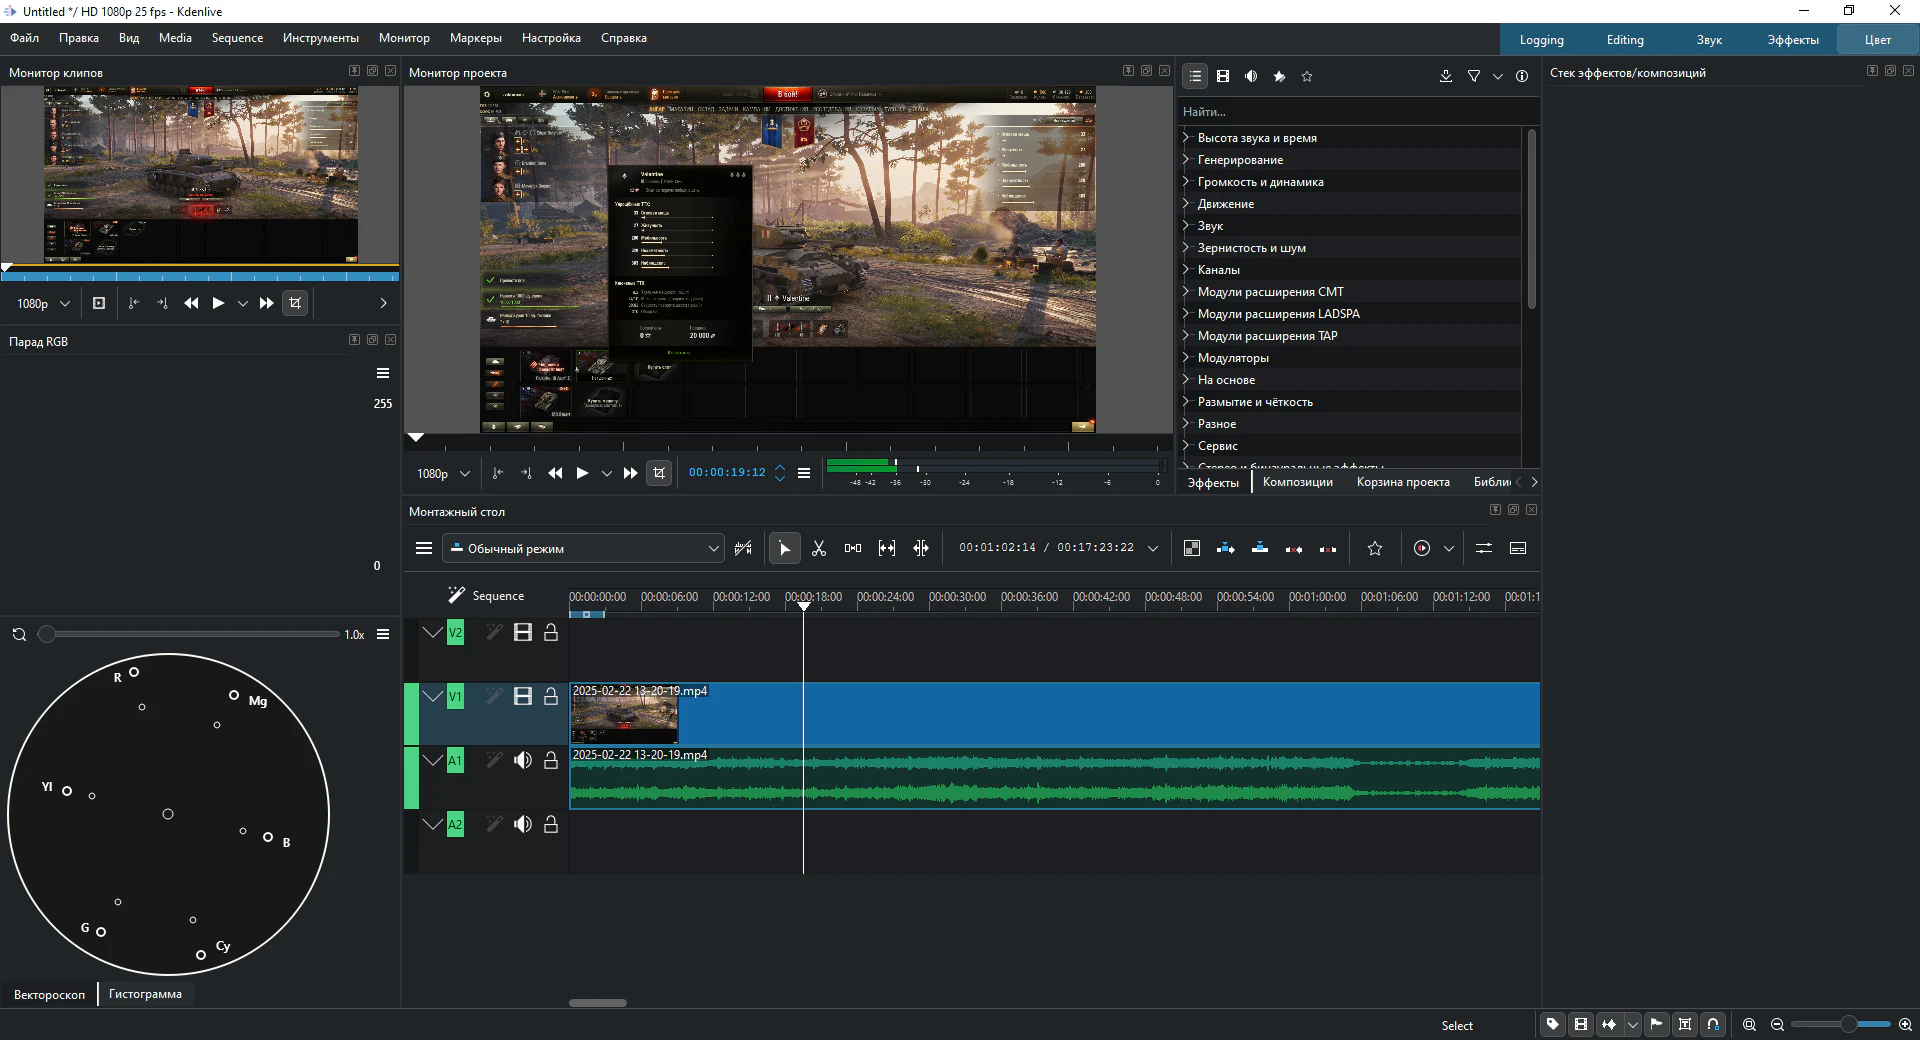Mute the A1 audio track
This screenshot has width=1920, height=1040.
click(x=522, y=761)
